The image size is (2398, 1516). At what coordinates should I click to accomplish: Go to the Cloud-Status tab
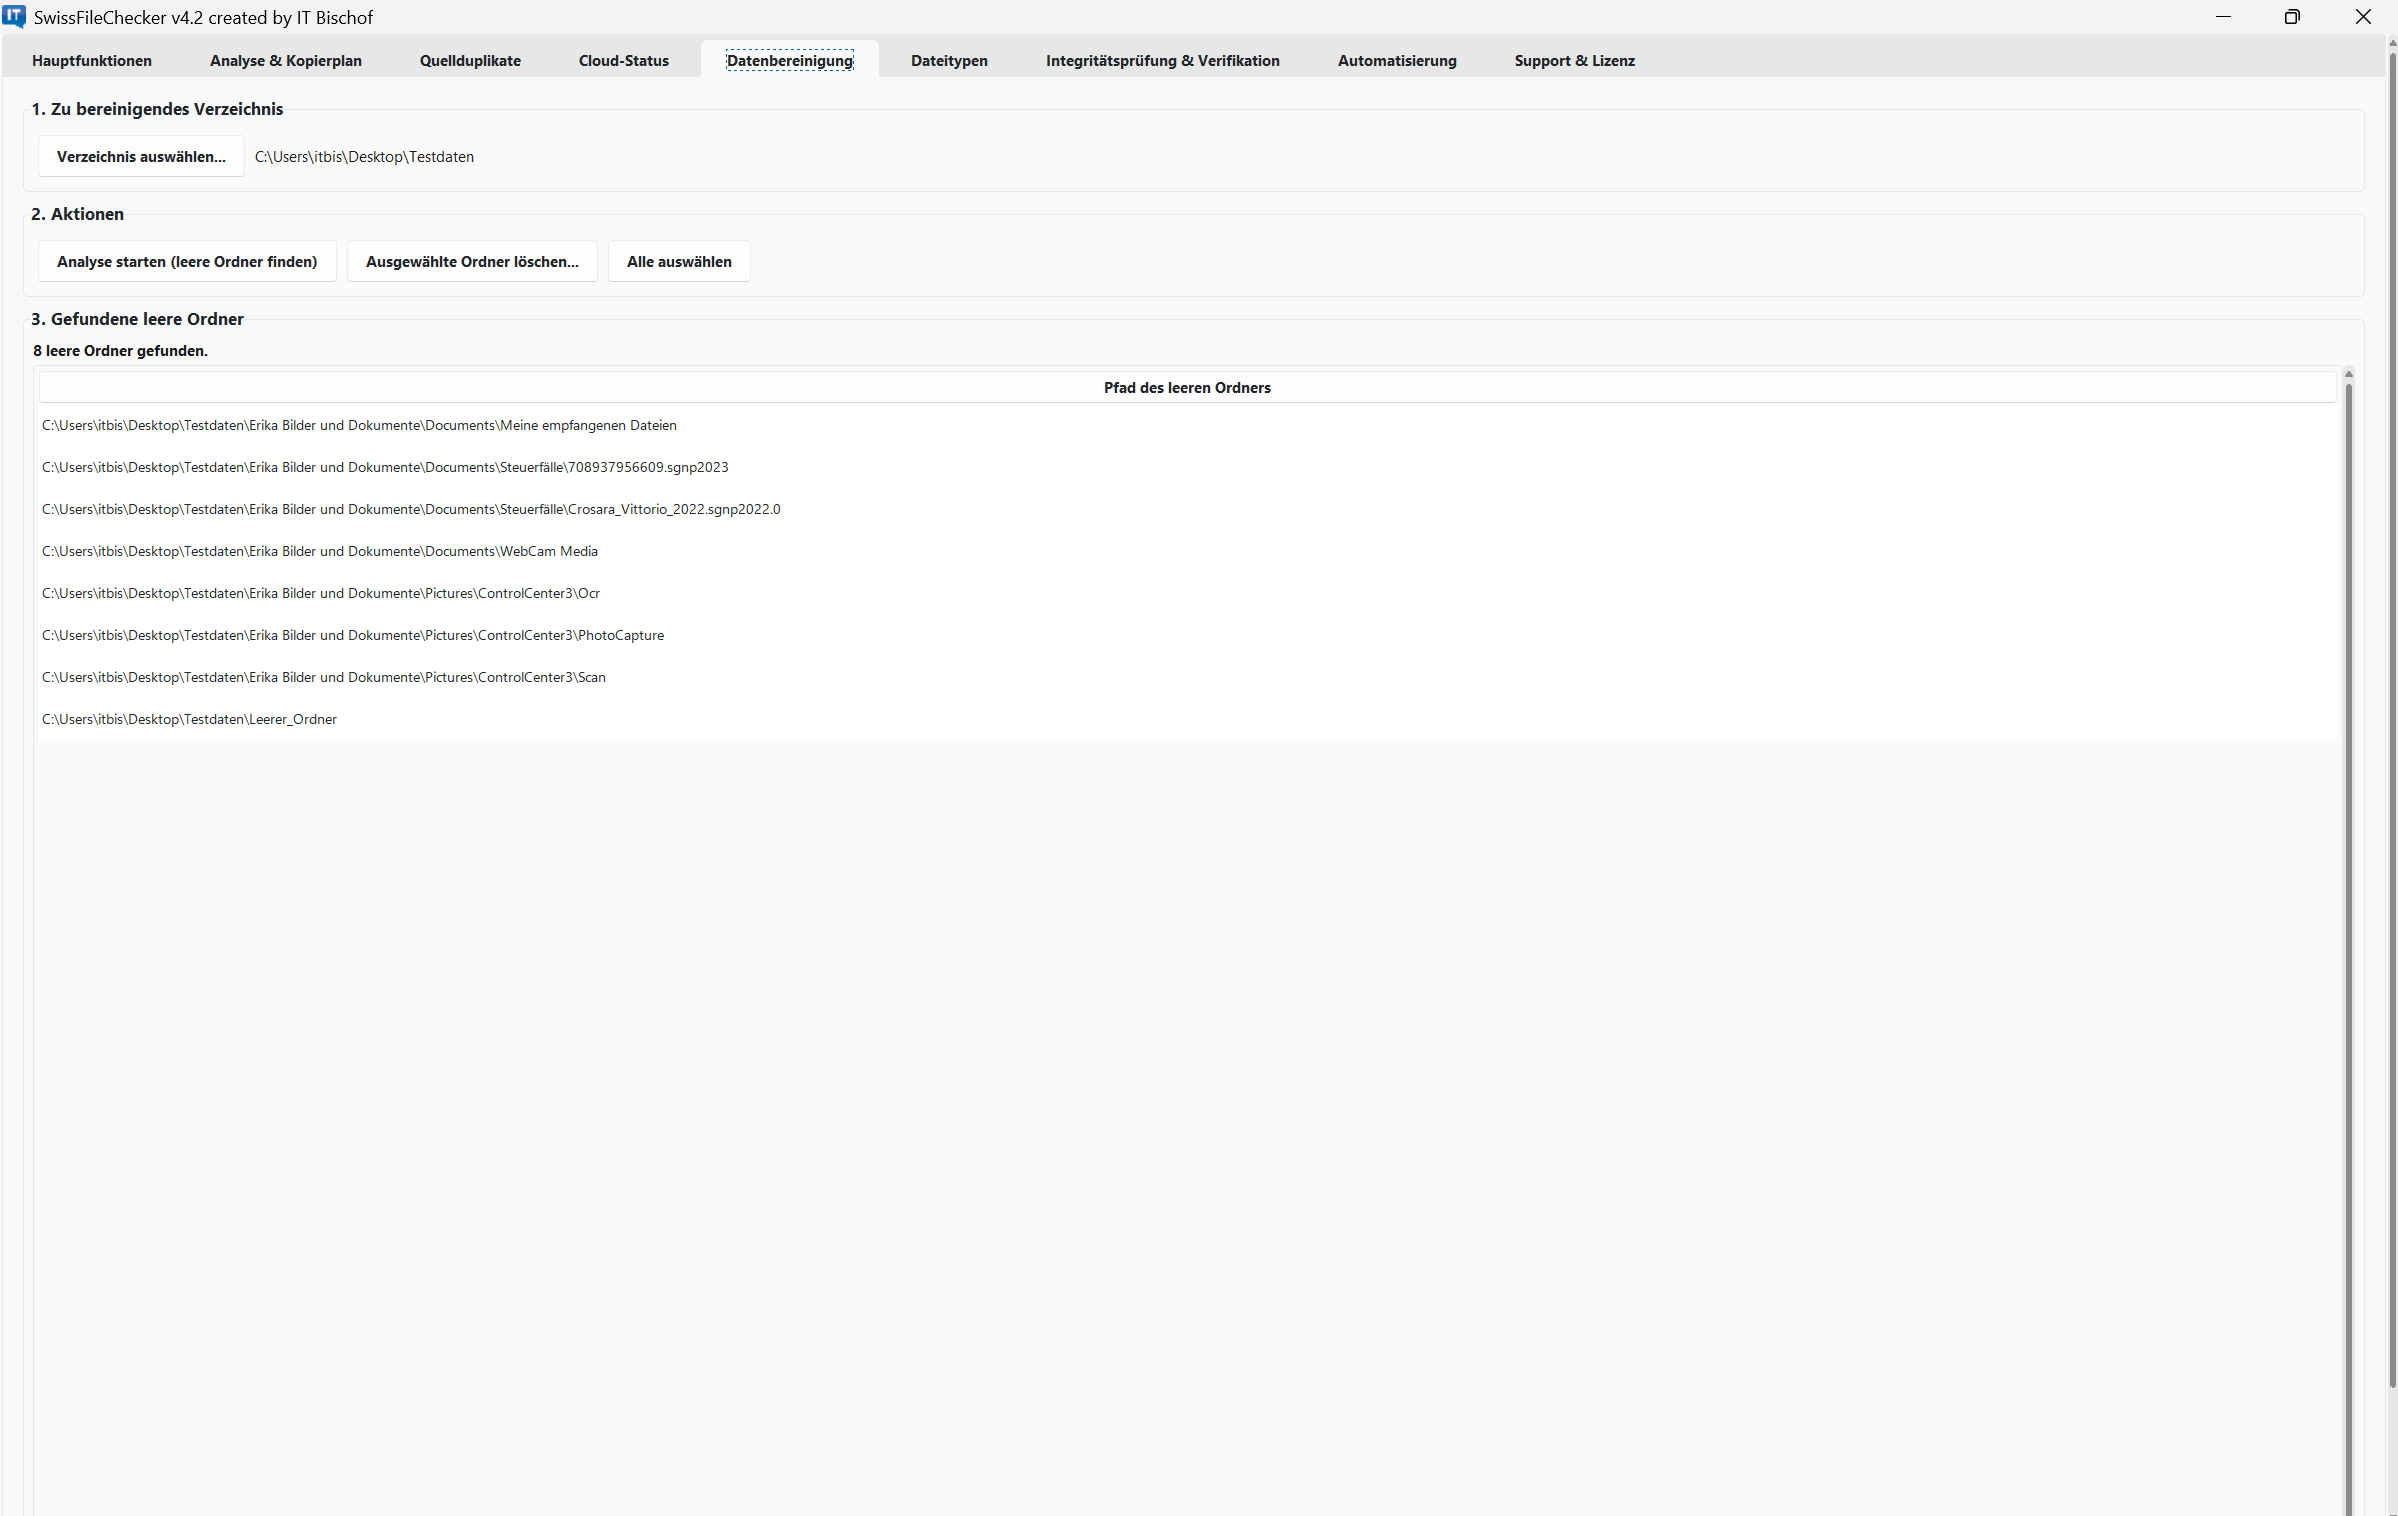pyautogui.click(x=624, y=61)
